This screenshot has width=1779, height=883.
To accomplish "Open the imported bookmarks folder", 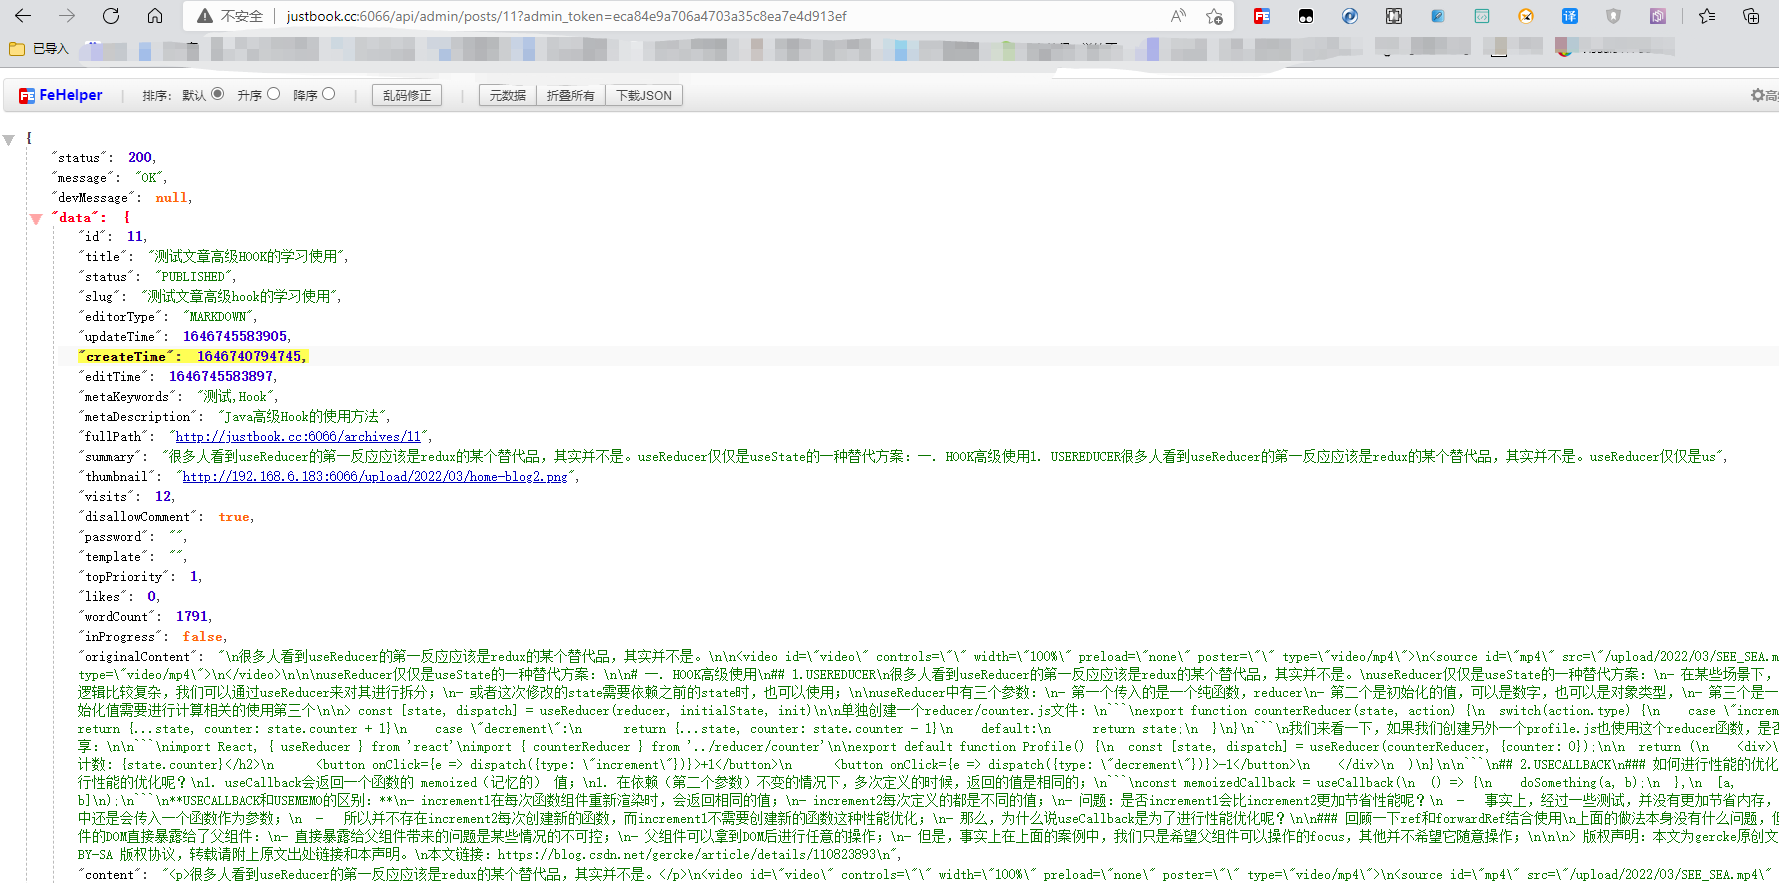I will tap(39, 48).
